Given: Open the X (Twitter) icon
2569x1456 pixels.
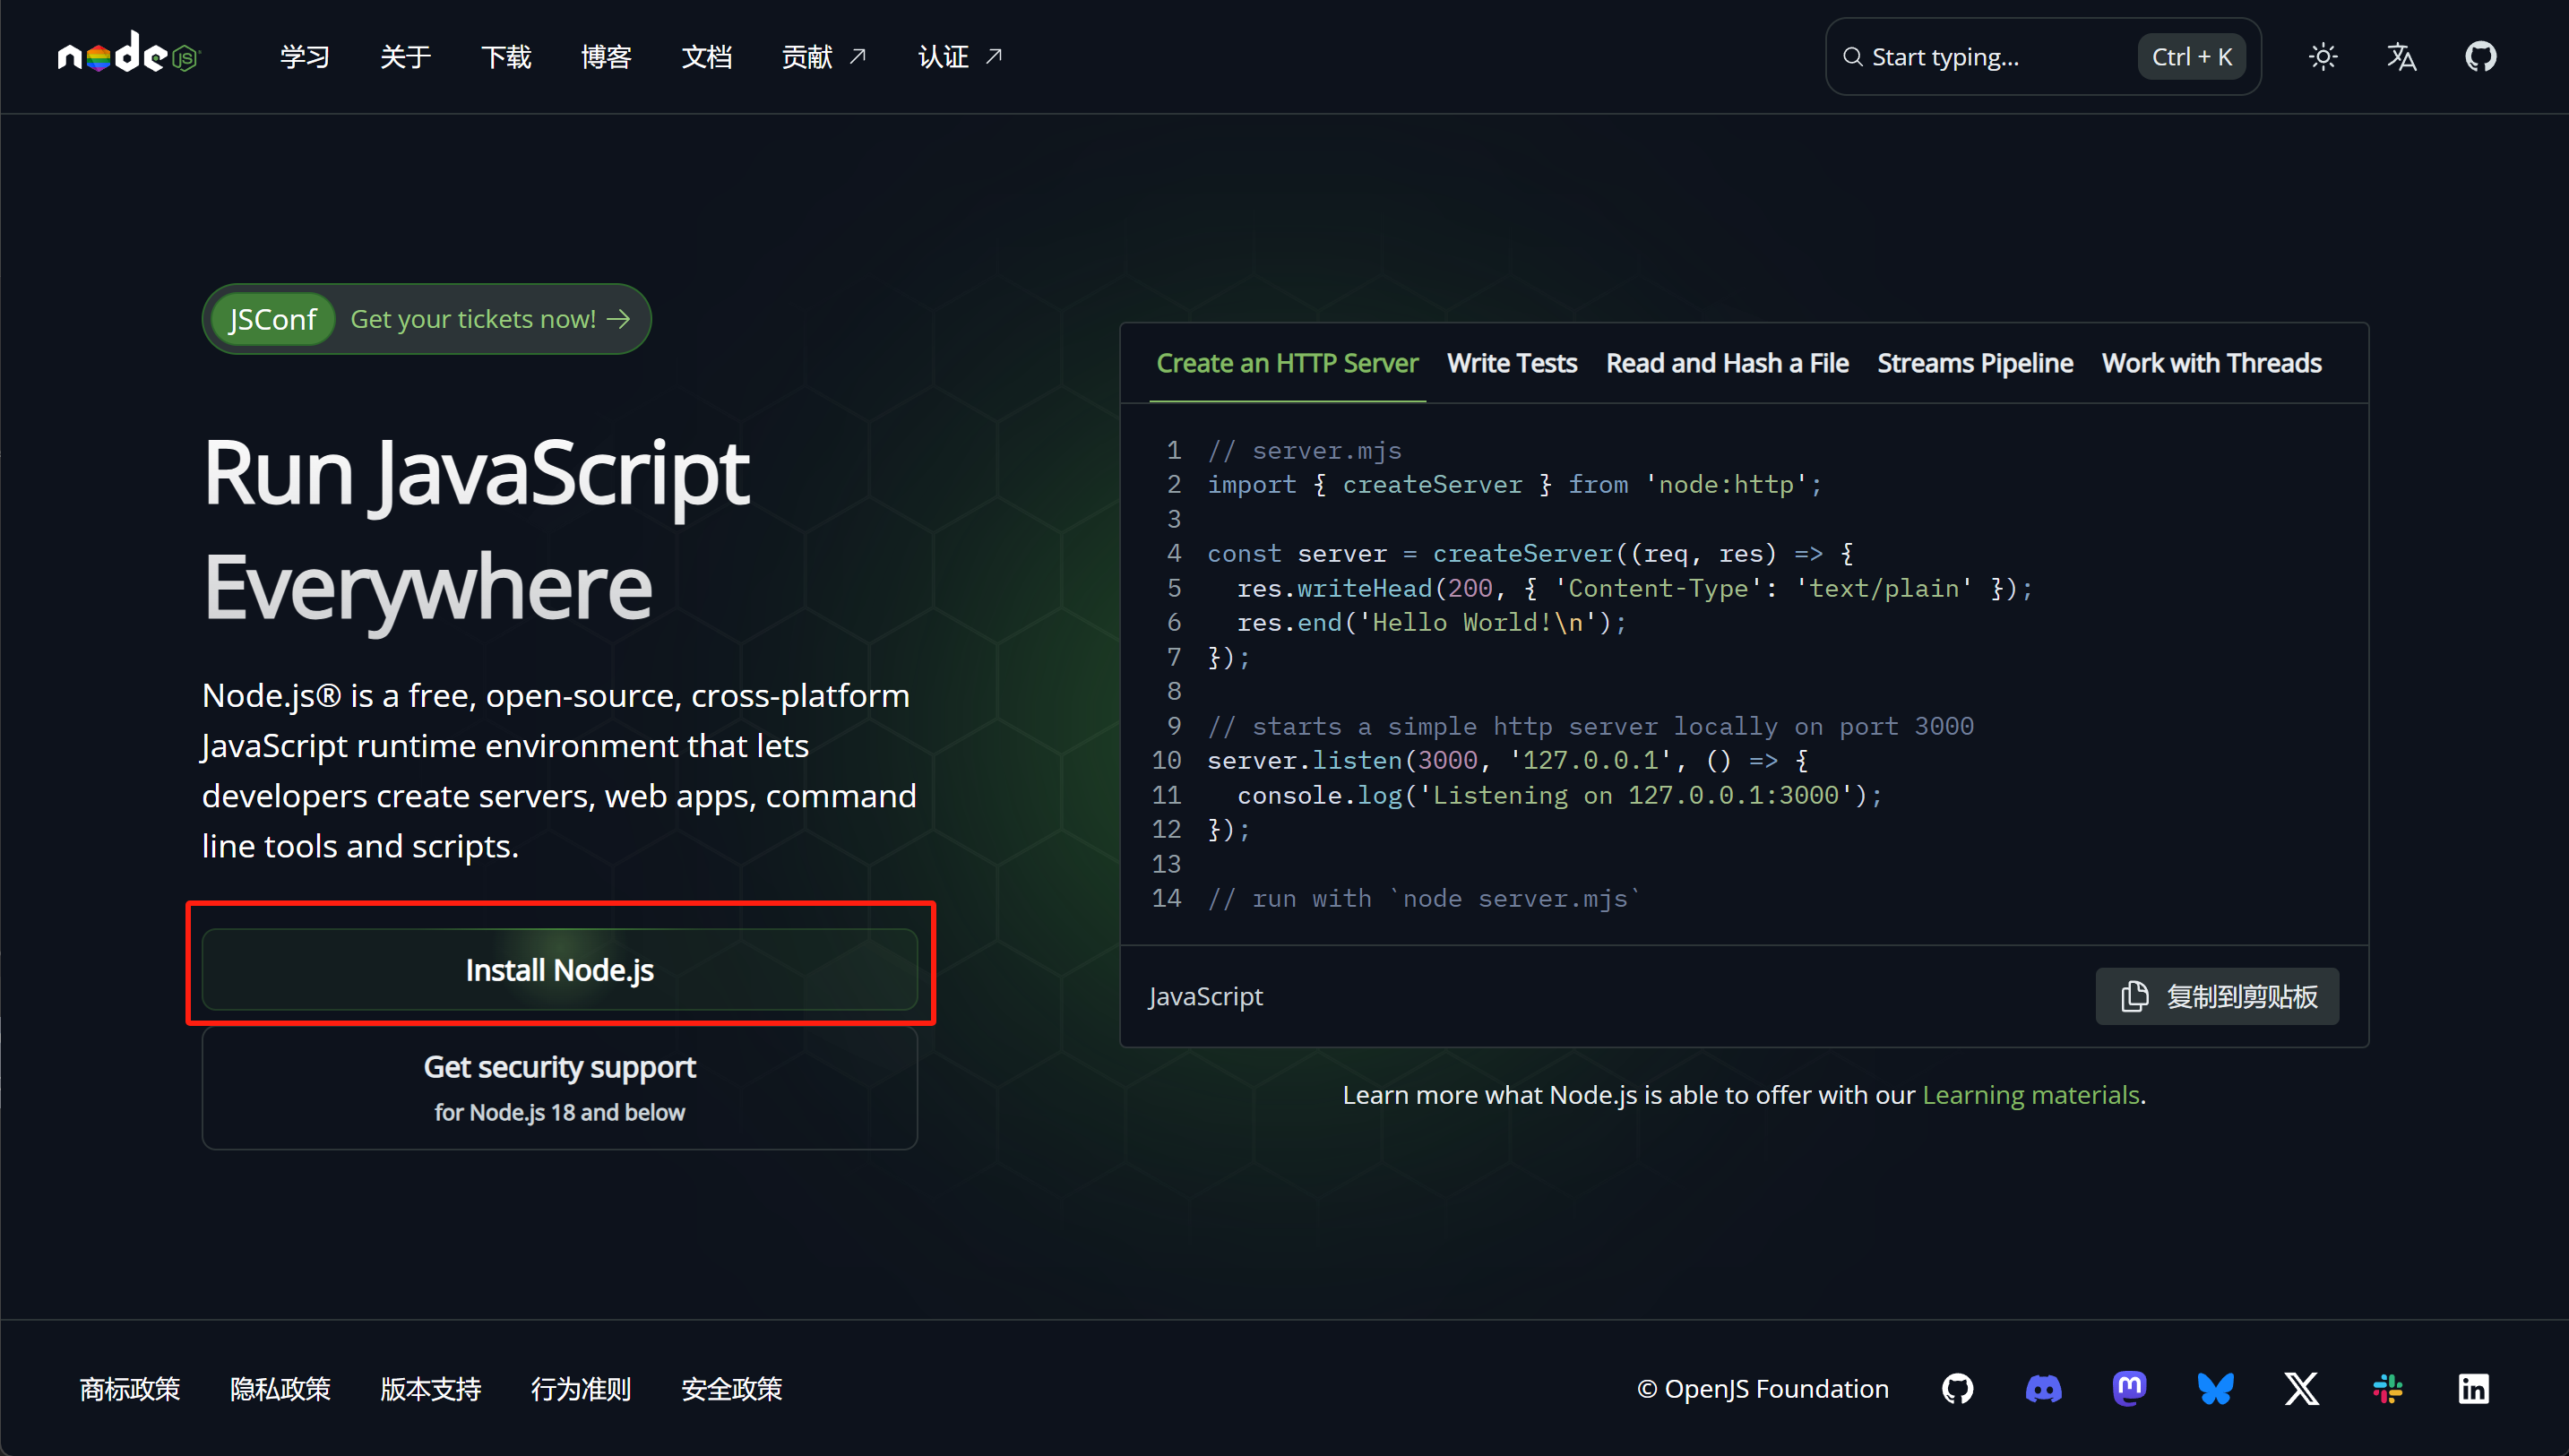Looking at the screenshot, I should [2301, 1389].
